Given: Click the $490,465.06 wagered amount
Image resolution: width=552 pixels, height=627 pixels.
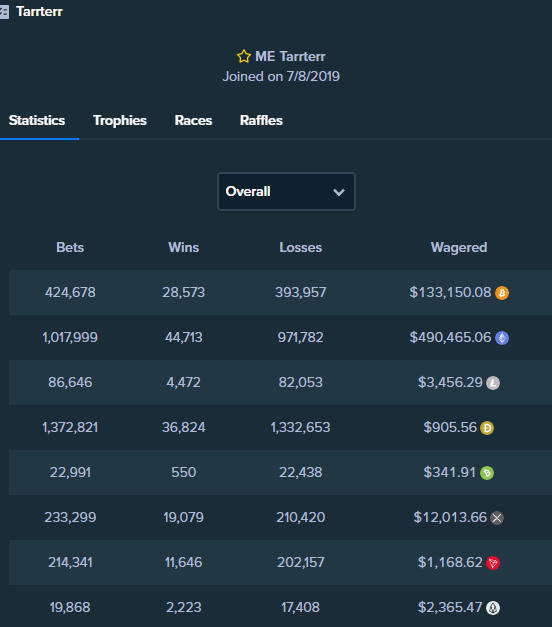Looking at the screenshot, I should point(450,337).
